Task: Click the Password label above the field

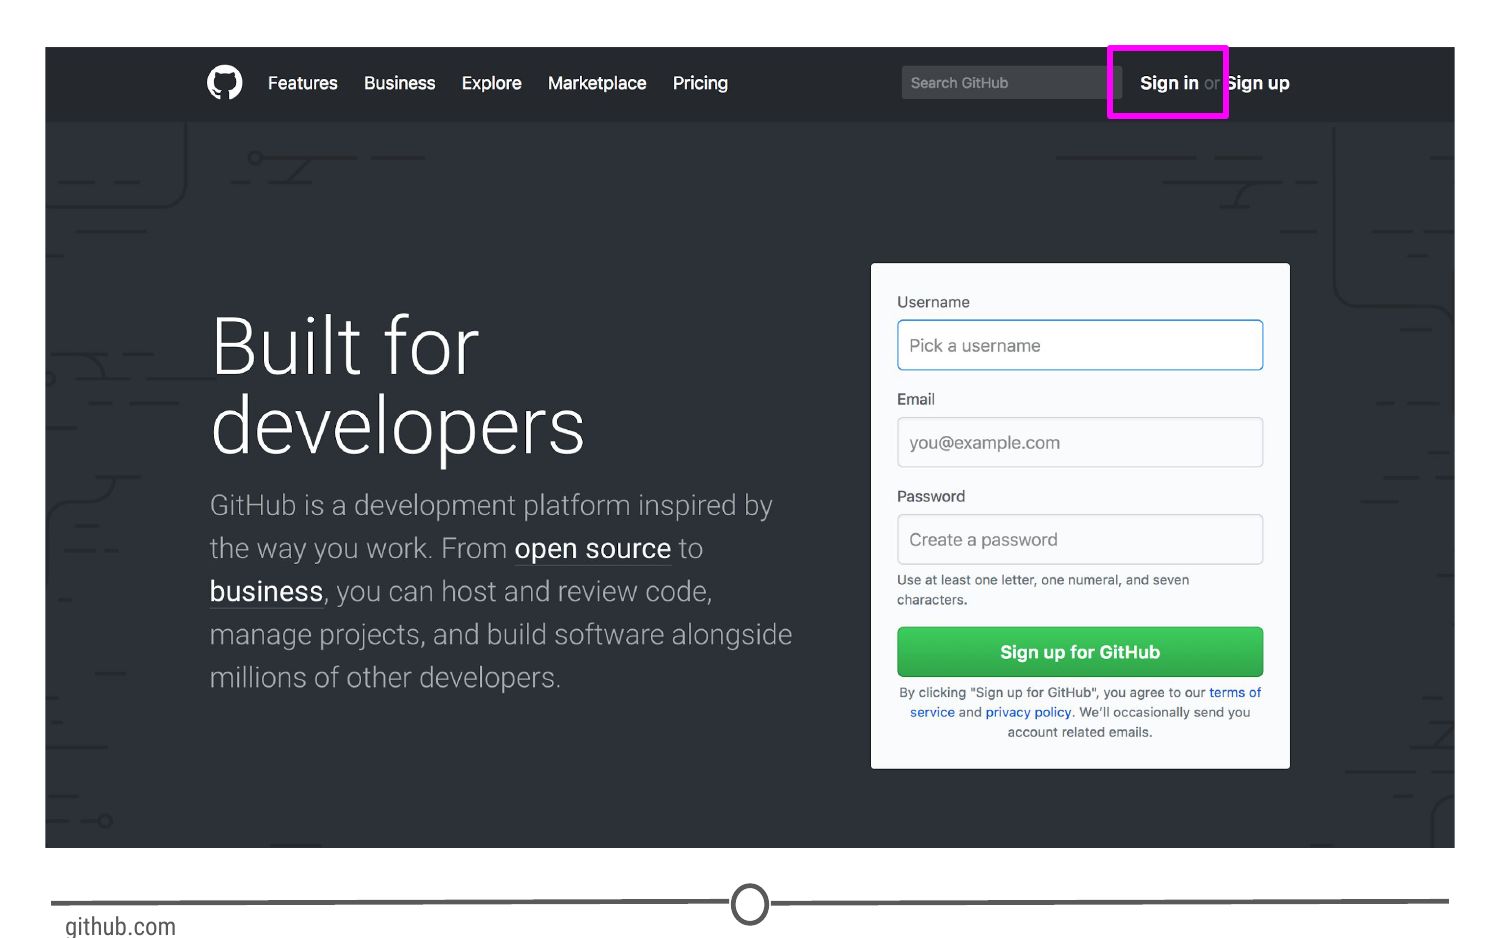Action: tap(931, 496)
